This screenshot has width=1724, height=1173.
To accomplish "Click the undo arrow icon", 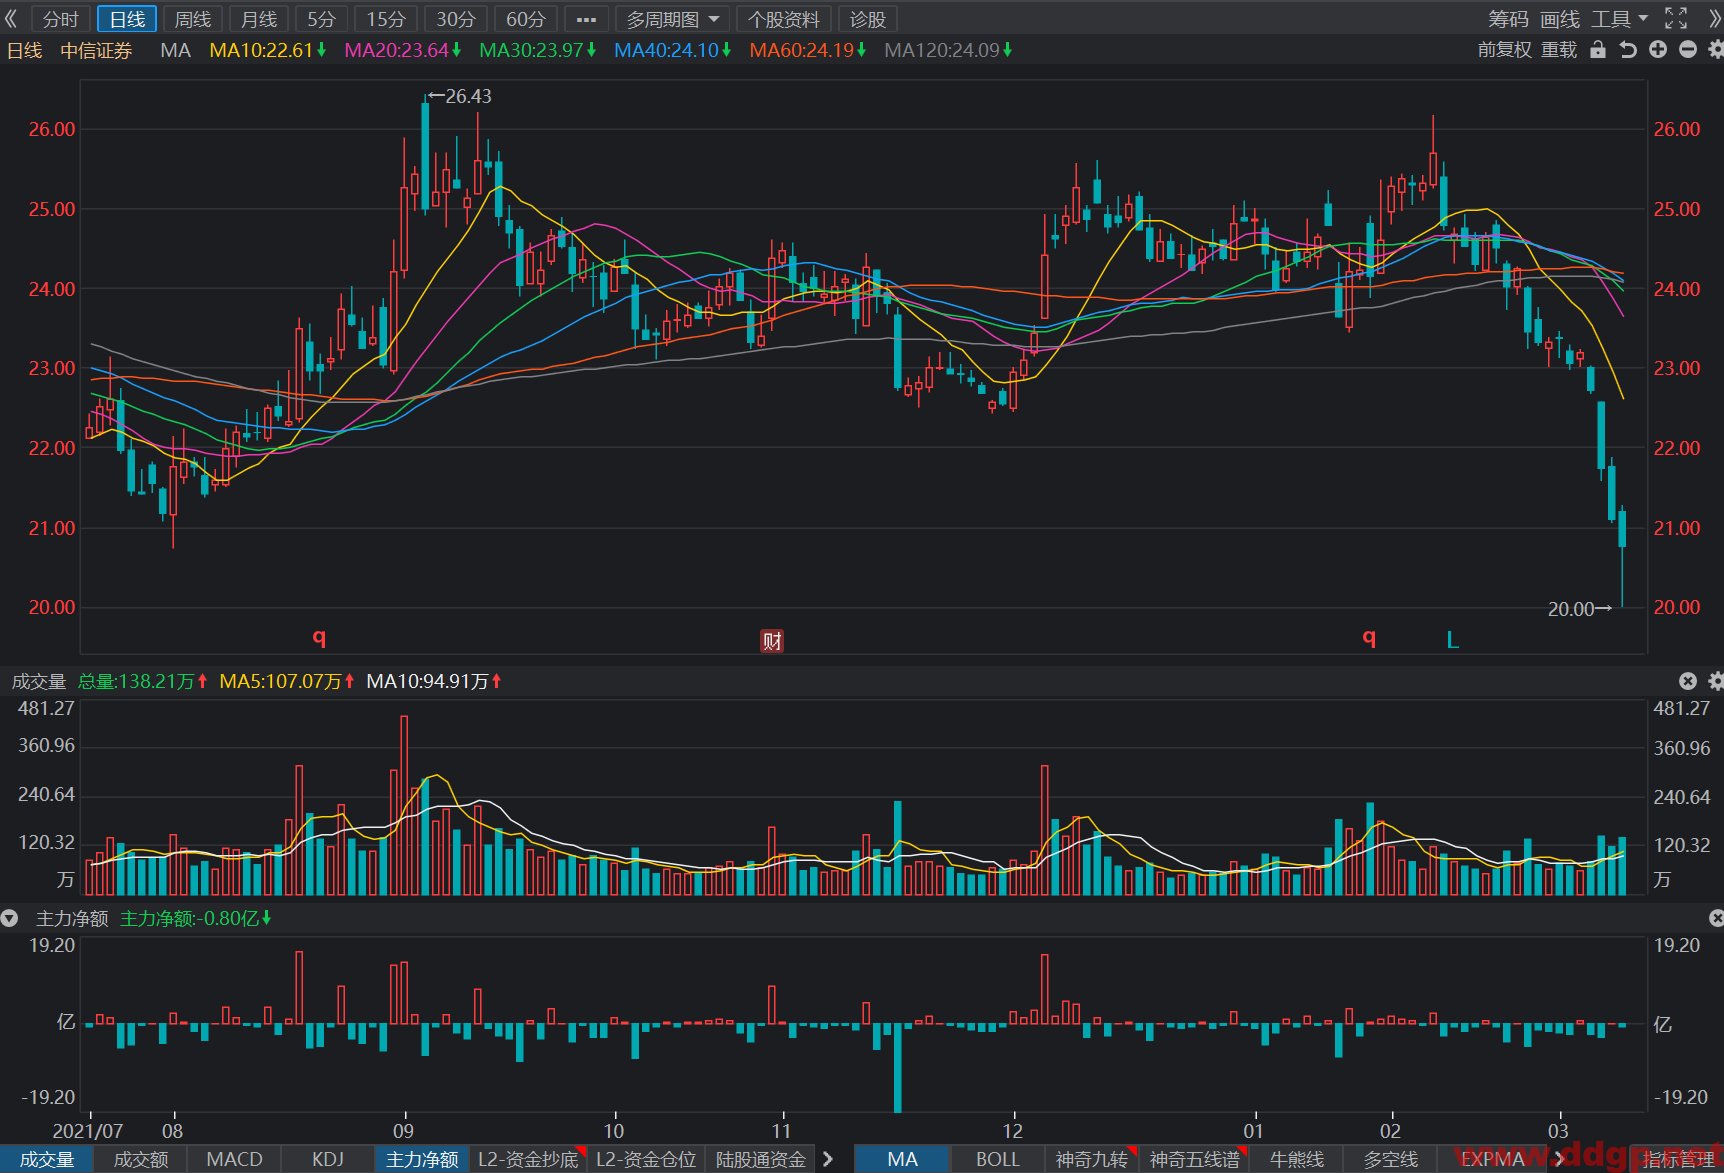I will click(1628, 50).
